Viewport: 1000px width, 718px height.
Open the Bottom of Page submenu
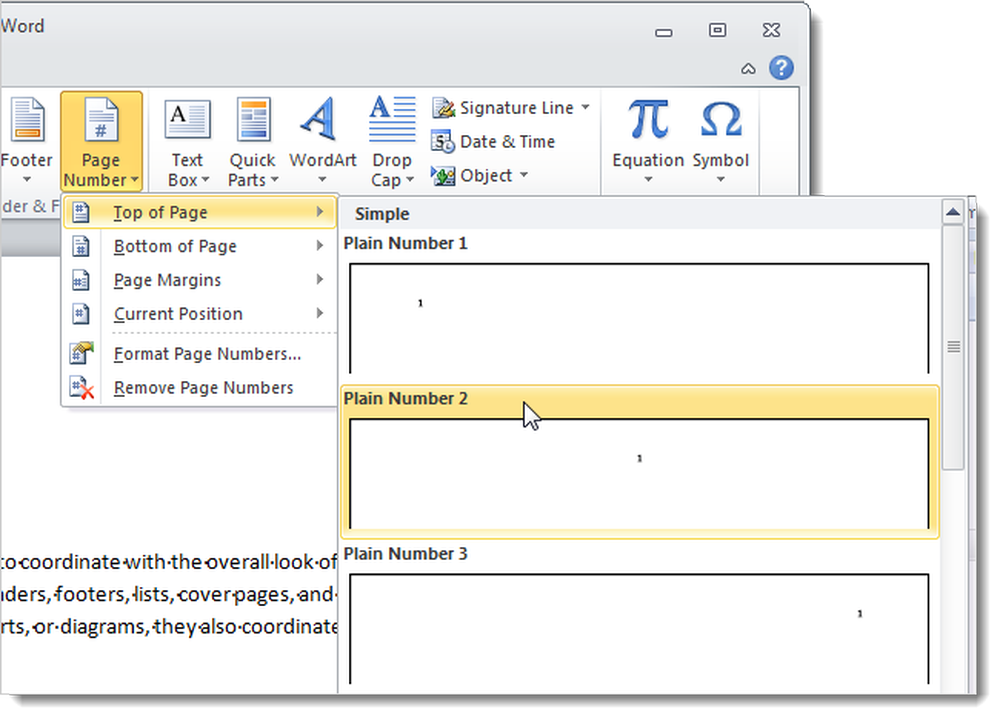click(200, 246)
